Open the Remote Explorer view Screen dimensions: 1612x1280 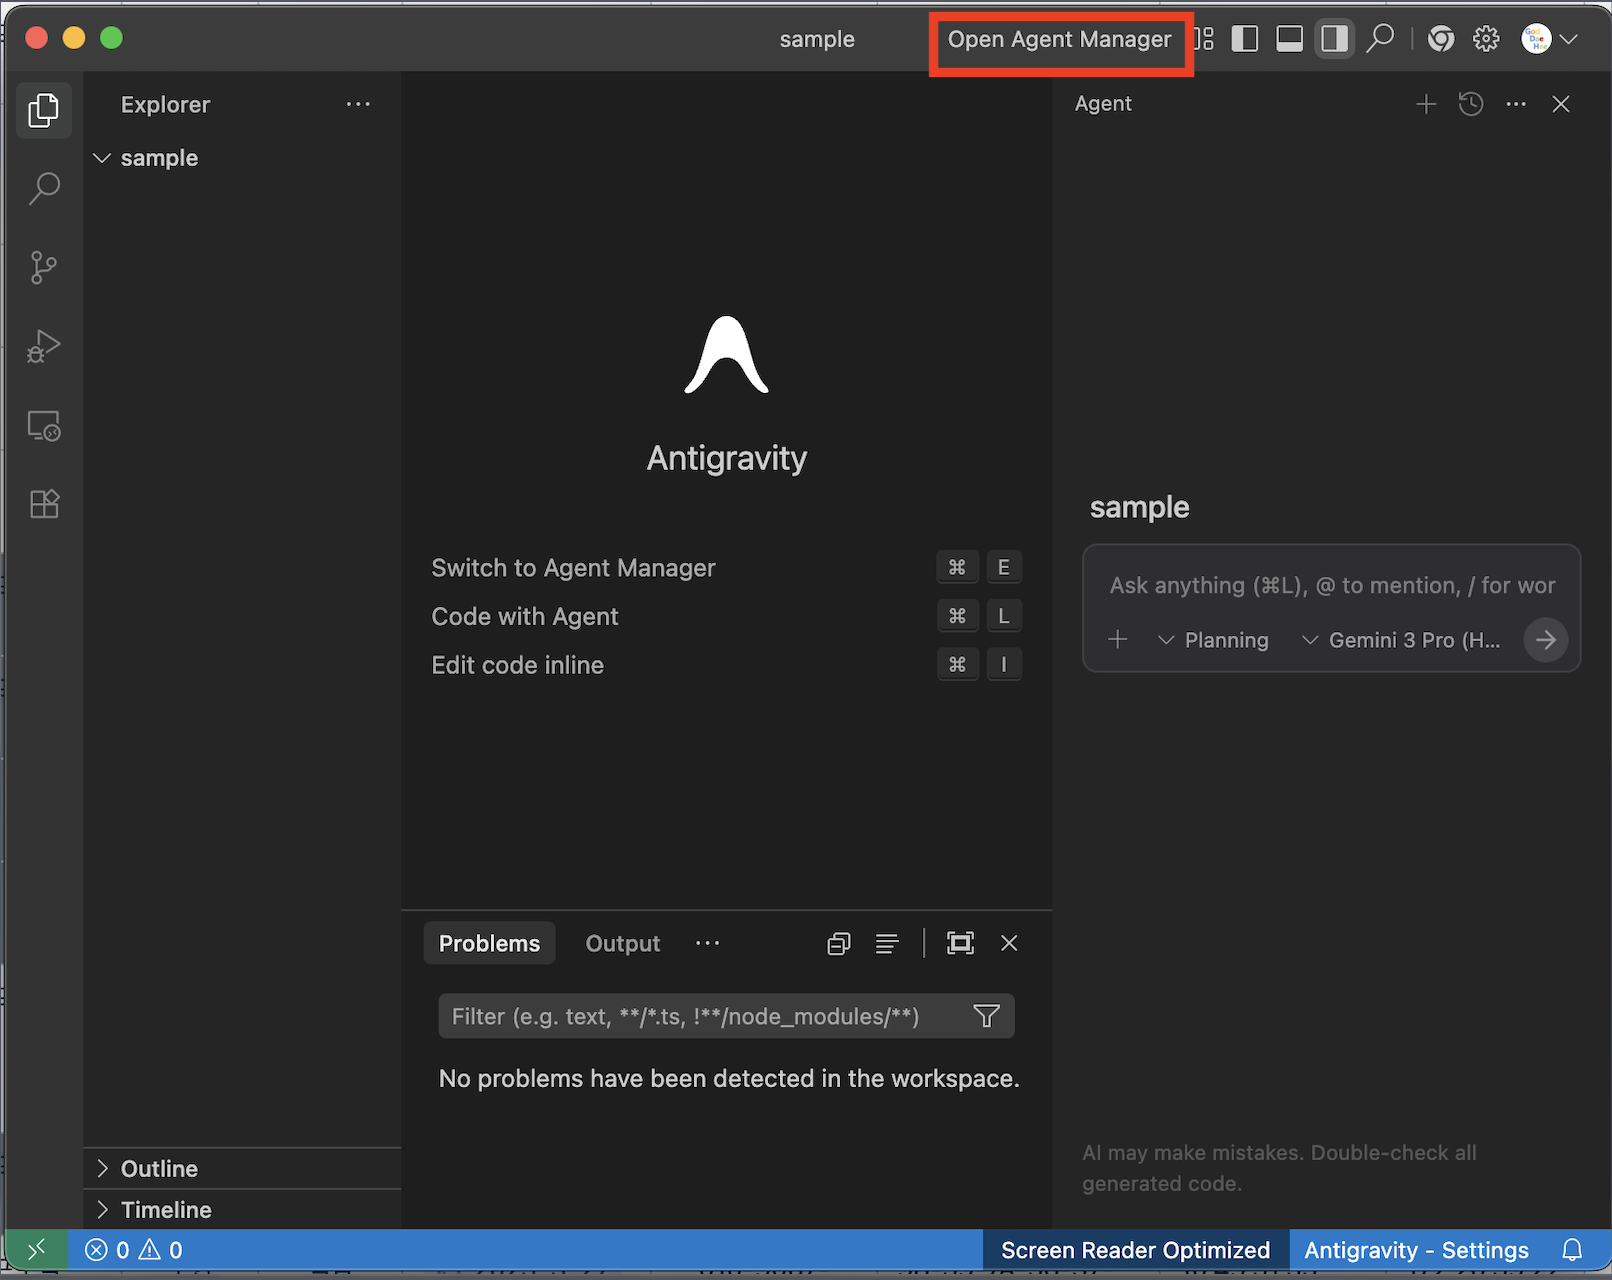(44, 425)
